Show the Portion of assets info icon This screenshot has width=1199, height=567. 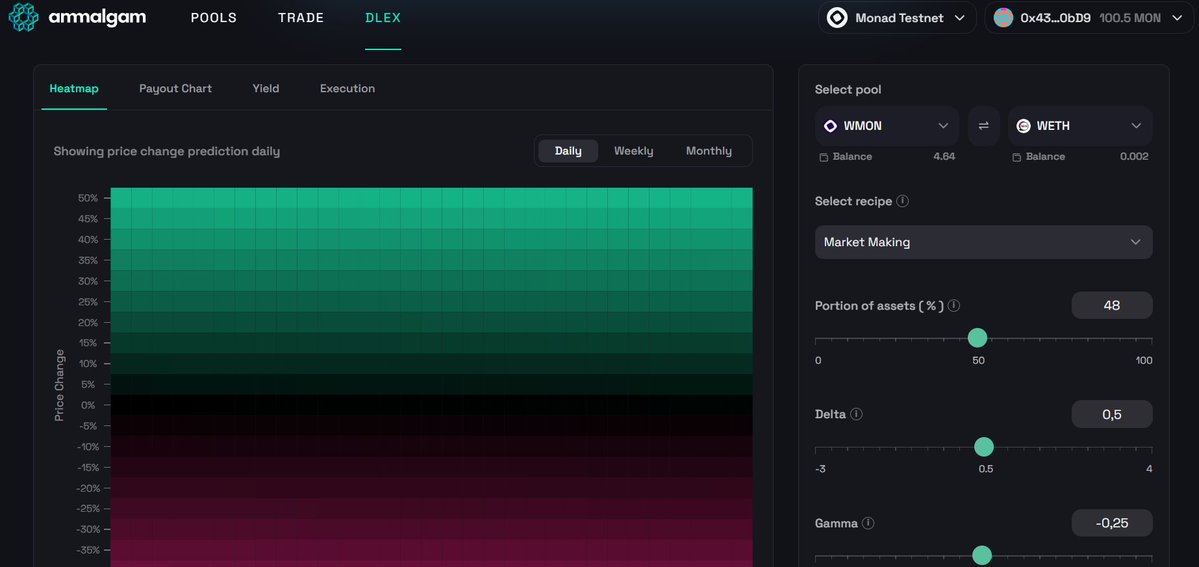(954, 305)
